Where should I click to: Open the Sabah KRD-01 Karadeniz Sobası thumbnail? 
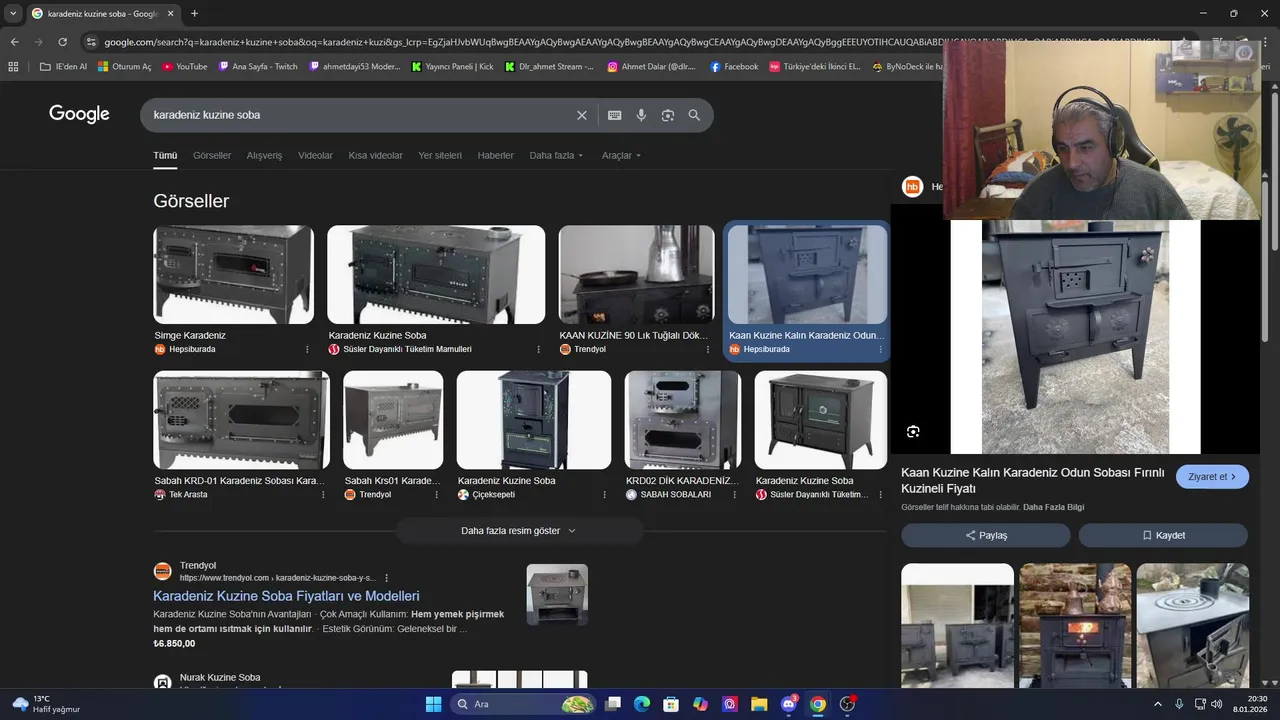pyautogui.click(x=241, y=420)
